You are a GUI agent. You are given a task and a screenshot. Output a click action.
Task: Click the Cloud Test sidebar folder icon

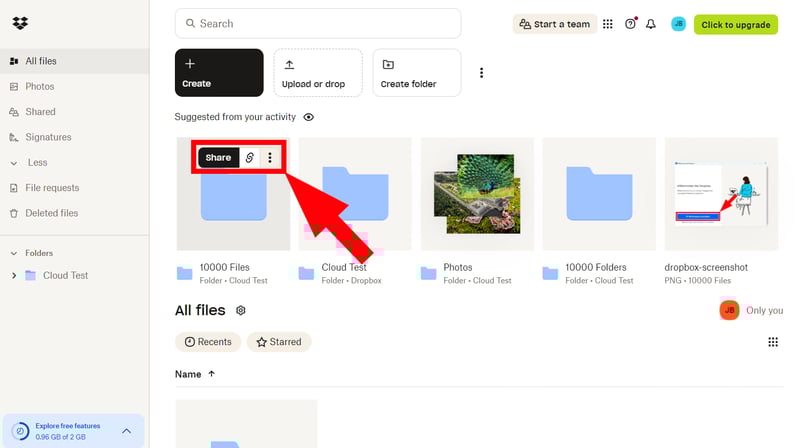pyautogui.click(x=31, y=276)
